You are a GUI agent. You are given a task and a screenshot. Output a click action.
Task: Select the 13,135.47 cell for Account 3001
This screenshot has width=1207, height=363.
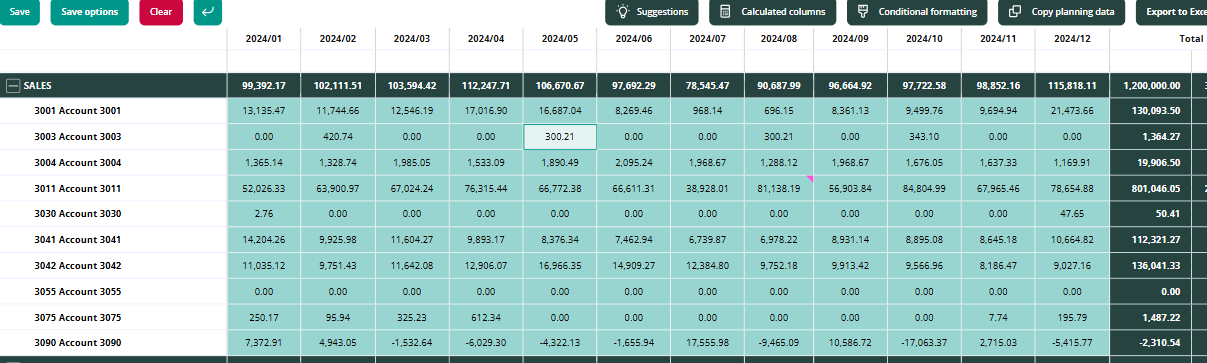tap(264, 111)
